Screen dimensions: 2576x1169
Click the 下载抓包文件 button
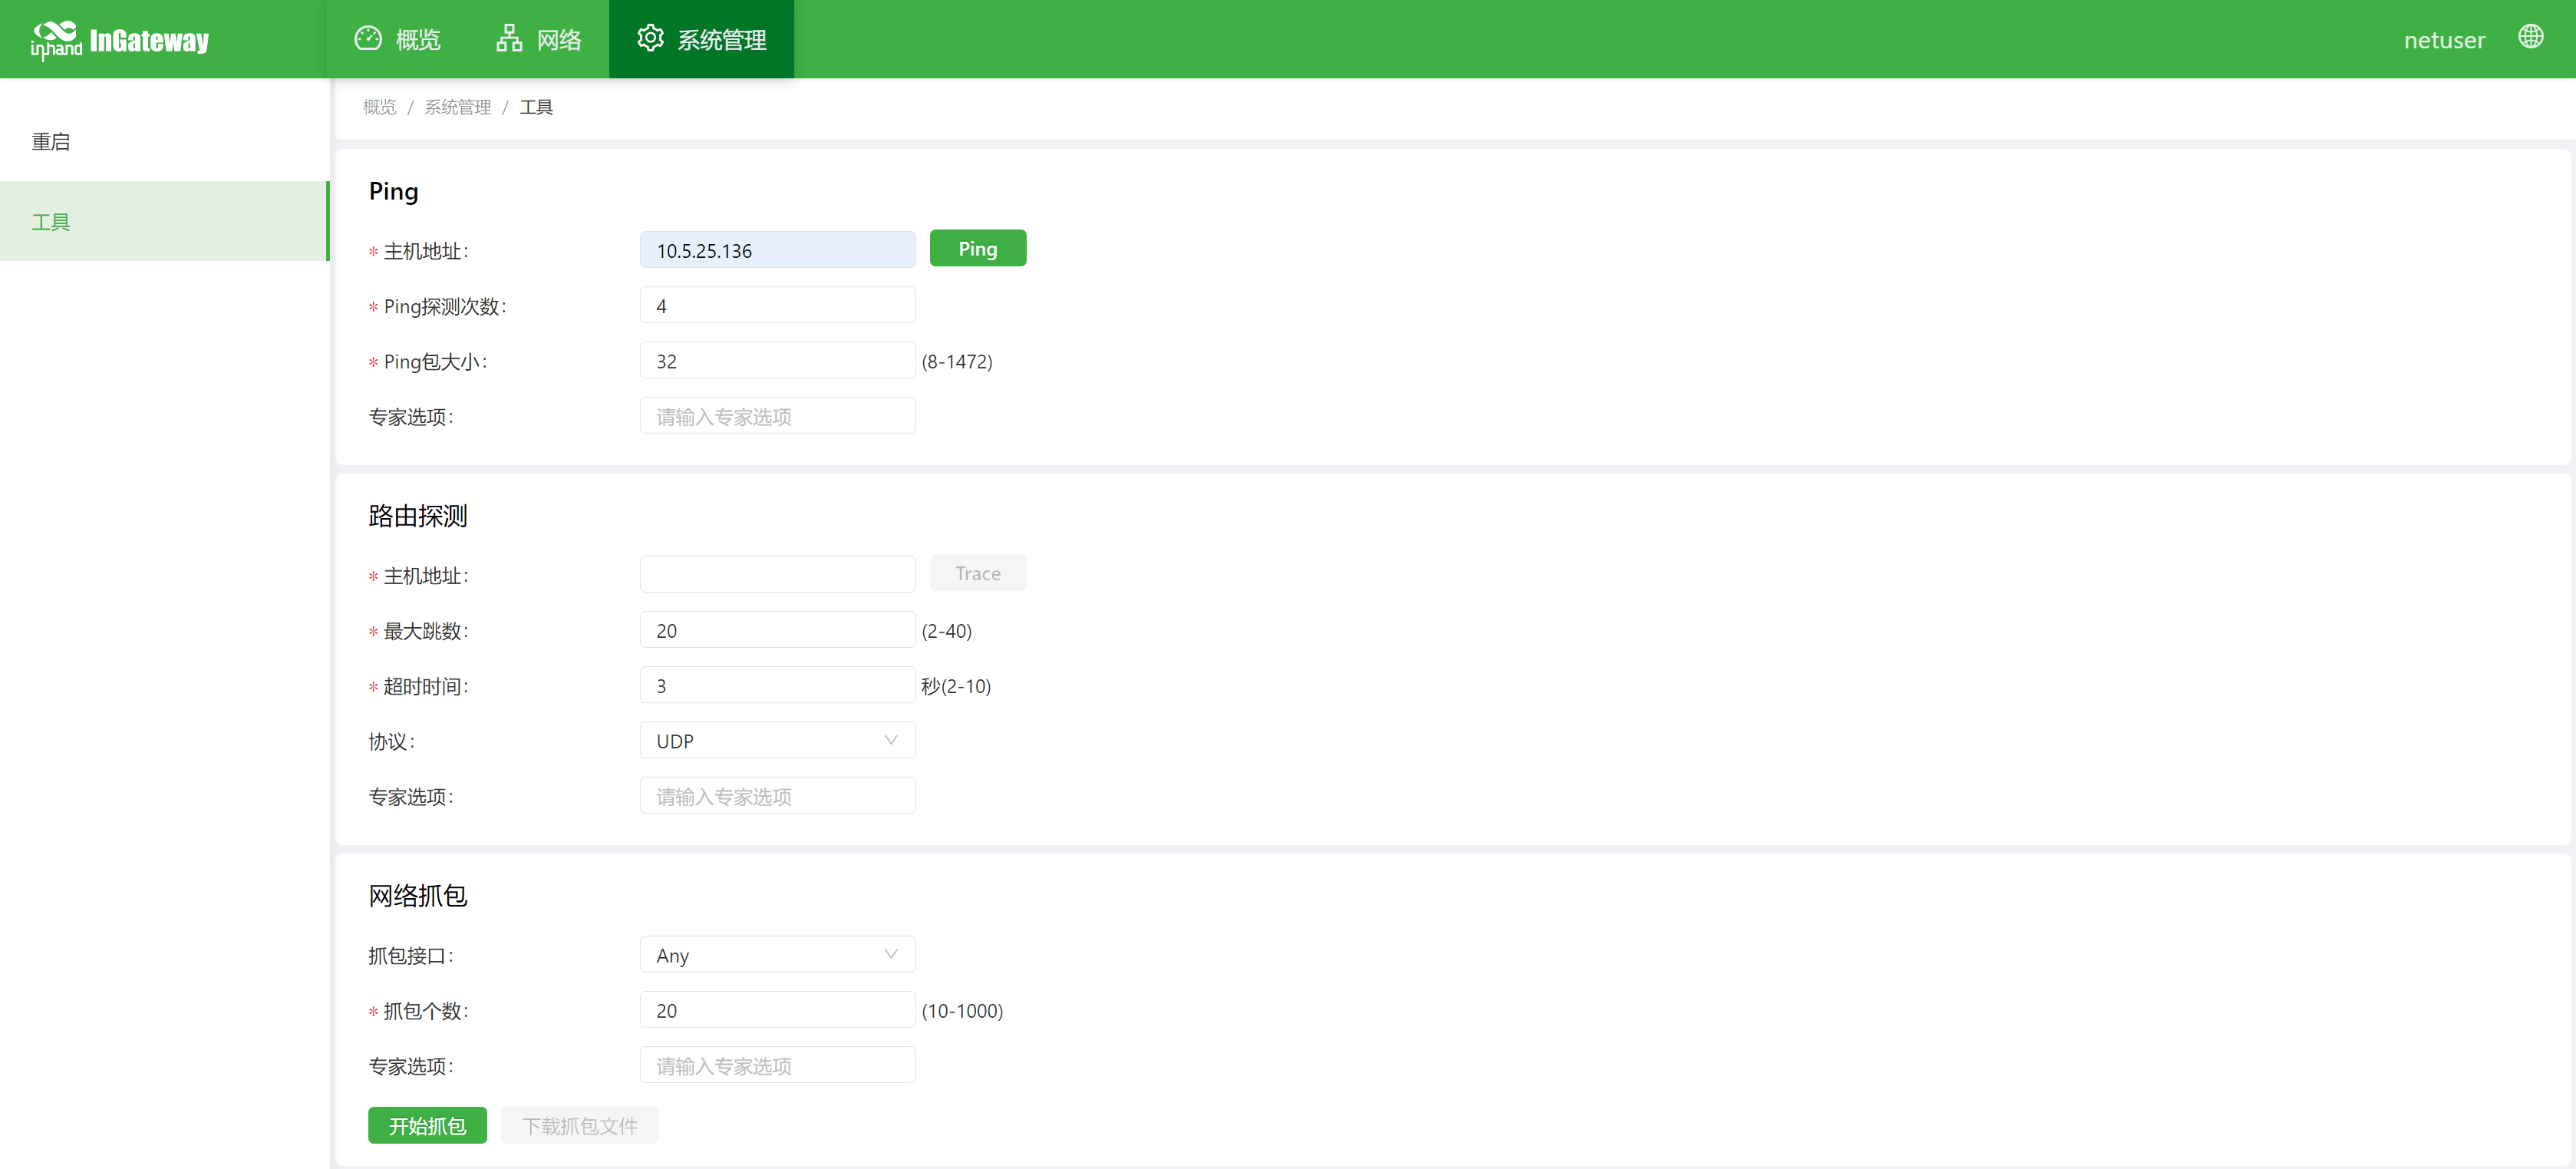point(579,1126)
